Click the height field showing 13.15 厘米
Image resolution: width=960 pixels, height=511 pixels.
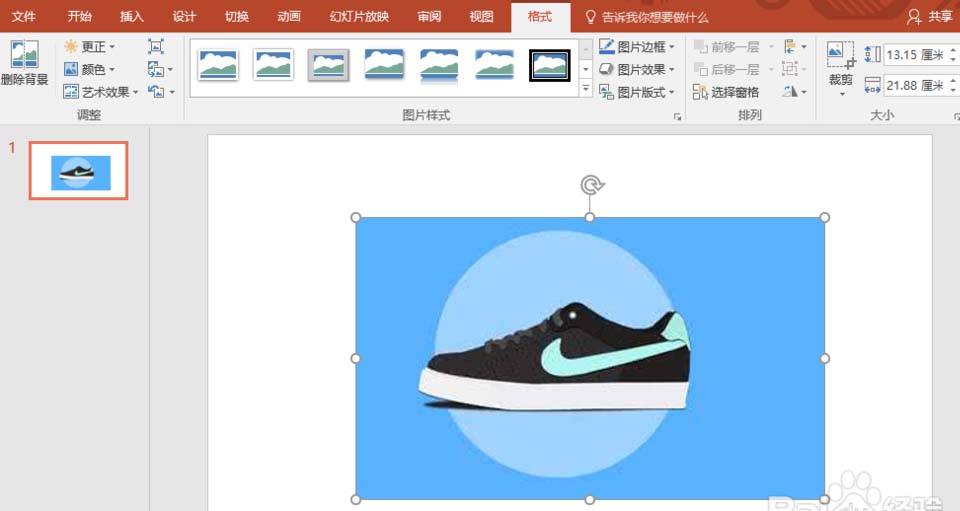[x=917, y=55]
